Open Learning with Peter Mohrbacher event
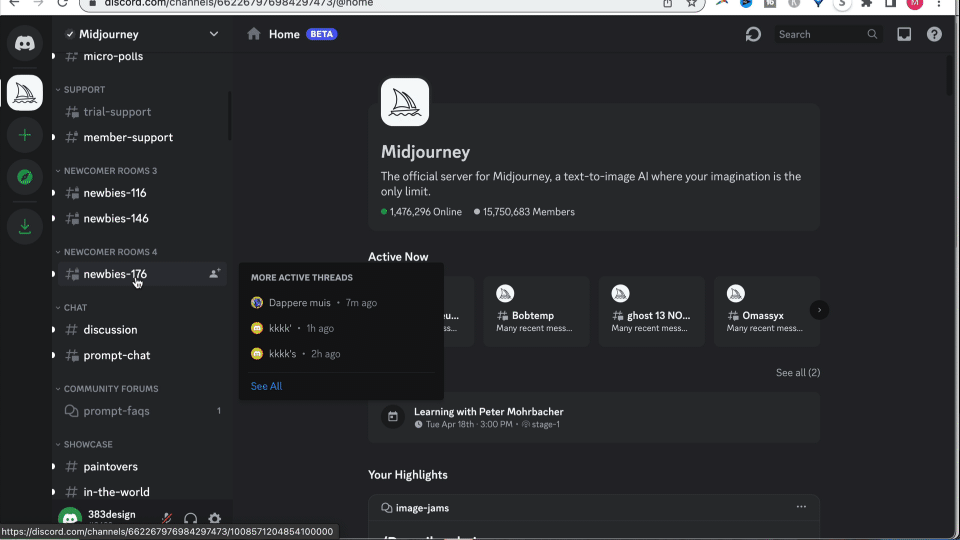 tap(594, 417)
